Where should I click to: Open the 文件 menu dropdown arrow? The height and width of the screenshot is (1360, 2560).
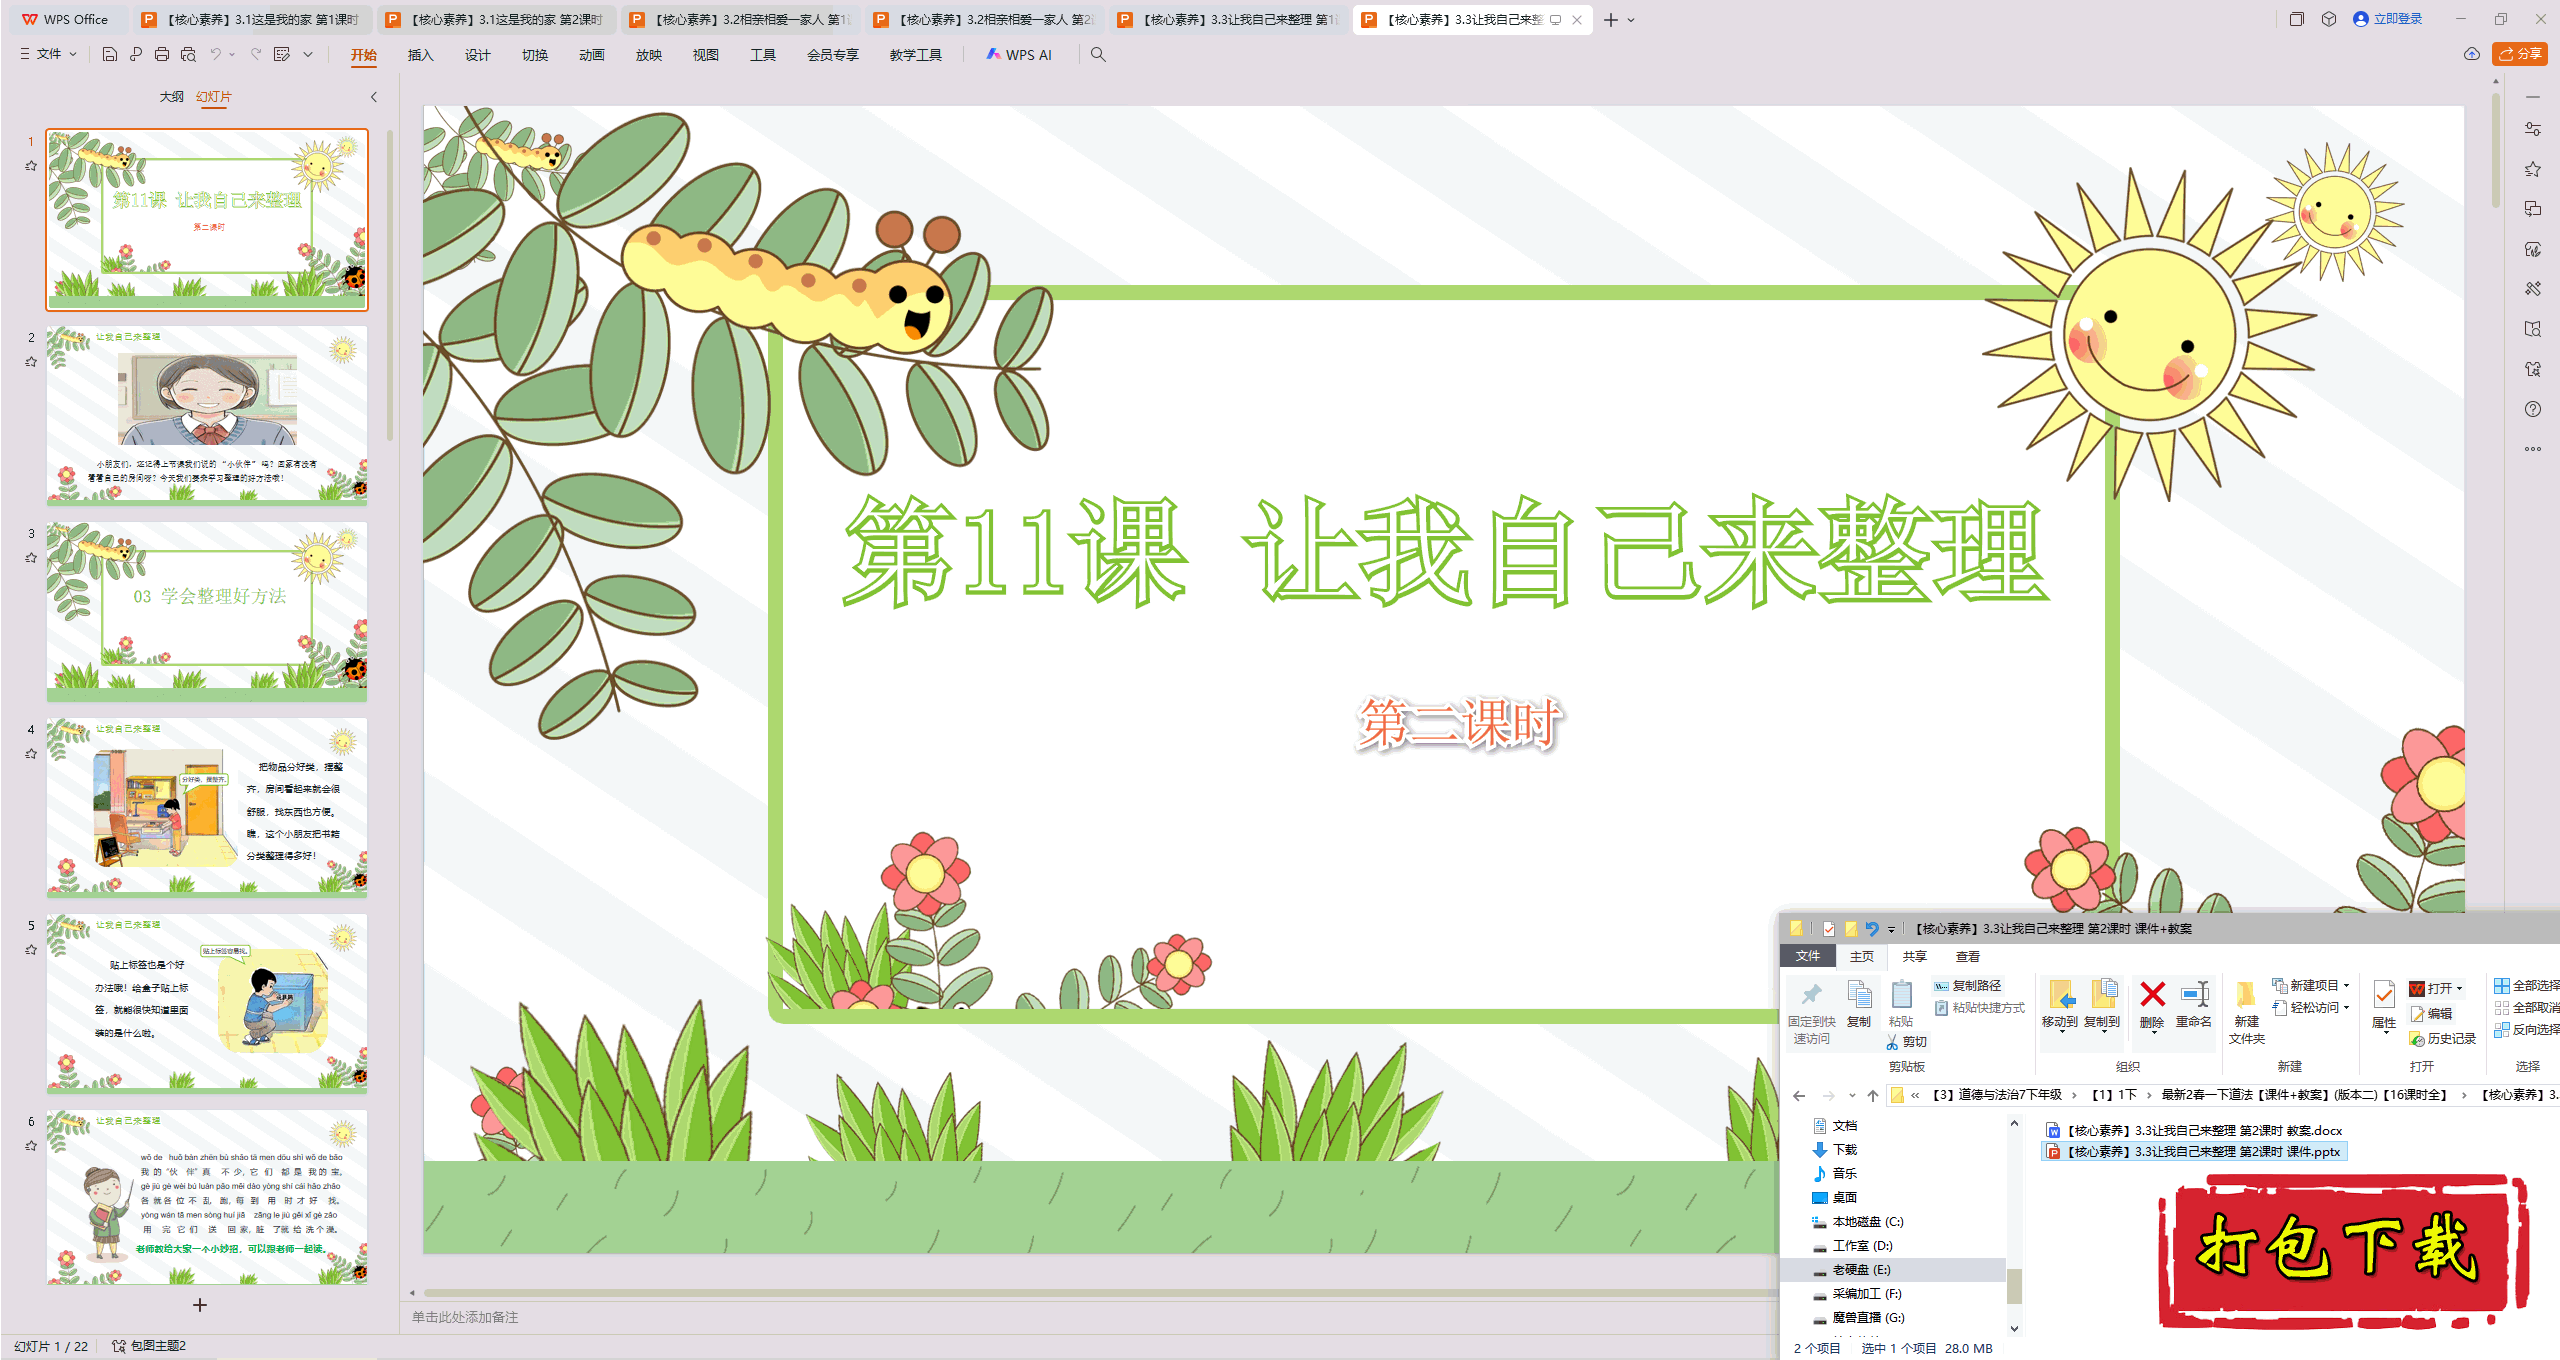tap(73, 54)
